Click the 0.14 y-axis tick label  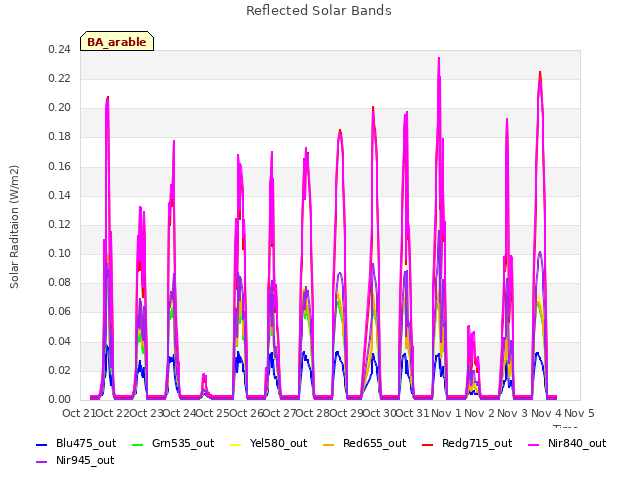[x=59, y=196]
